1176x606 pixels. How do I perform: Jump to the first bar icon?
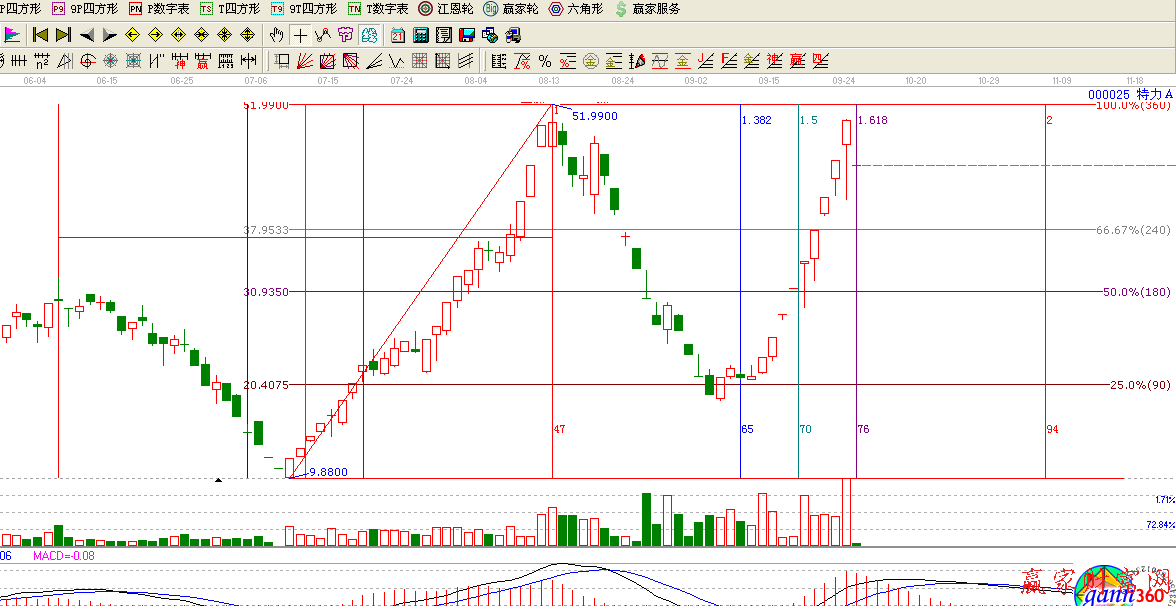click(40, 35)
